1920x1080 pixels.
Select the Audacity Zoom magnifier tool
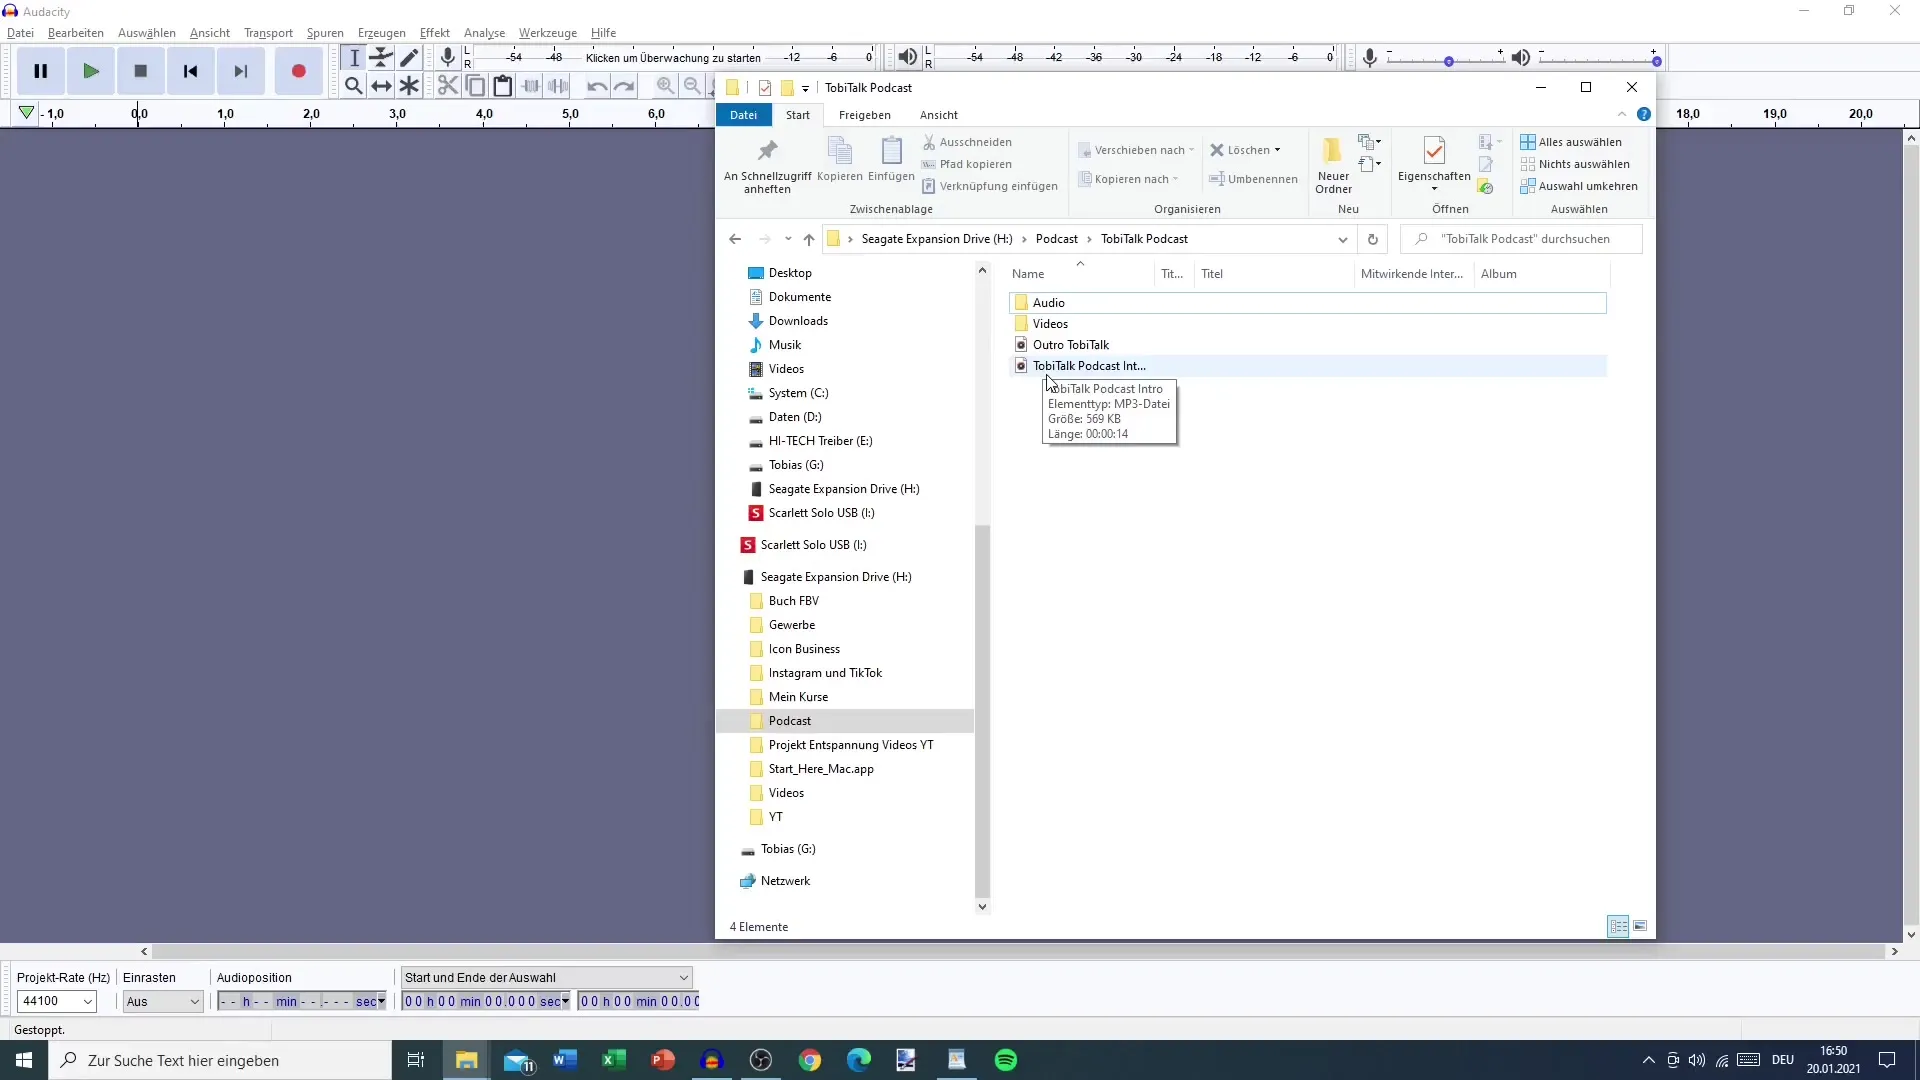coord(354,86)
